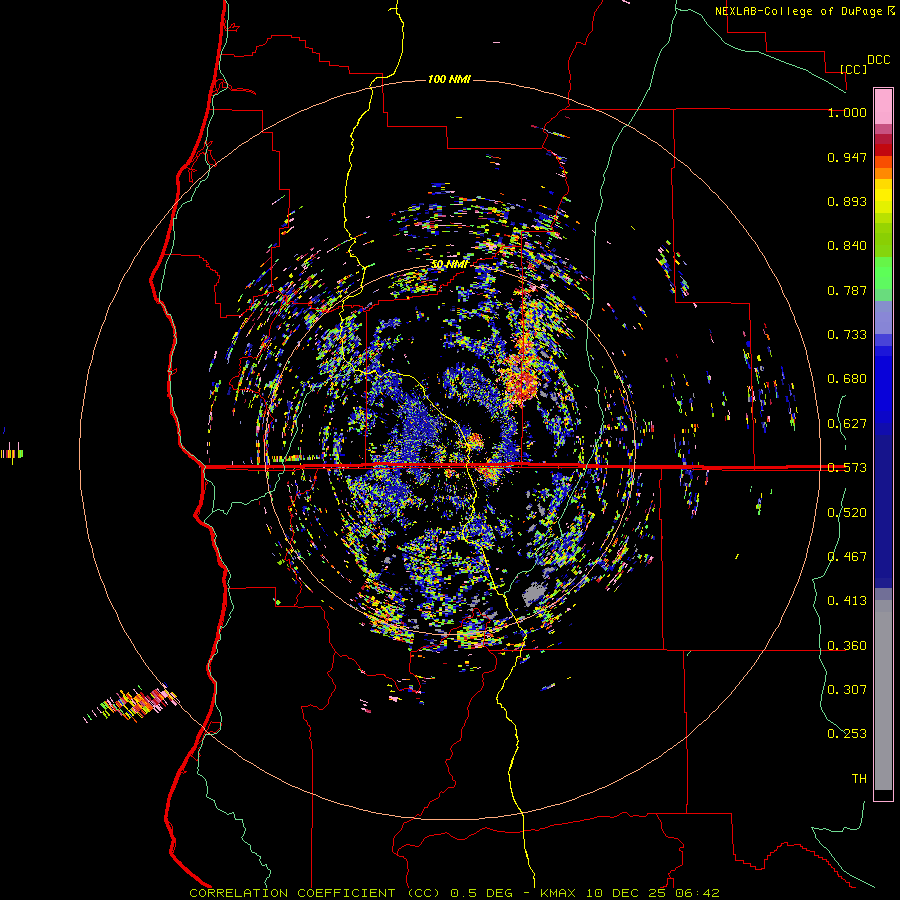900x900 pixels.
Task: Click the 100 NMI range ring label
Action: click(449, 79)
